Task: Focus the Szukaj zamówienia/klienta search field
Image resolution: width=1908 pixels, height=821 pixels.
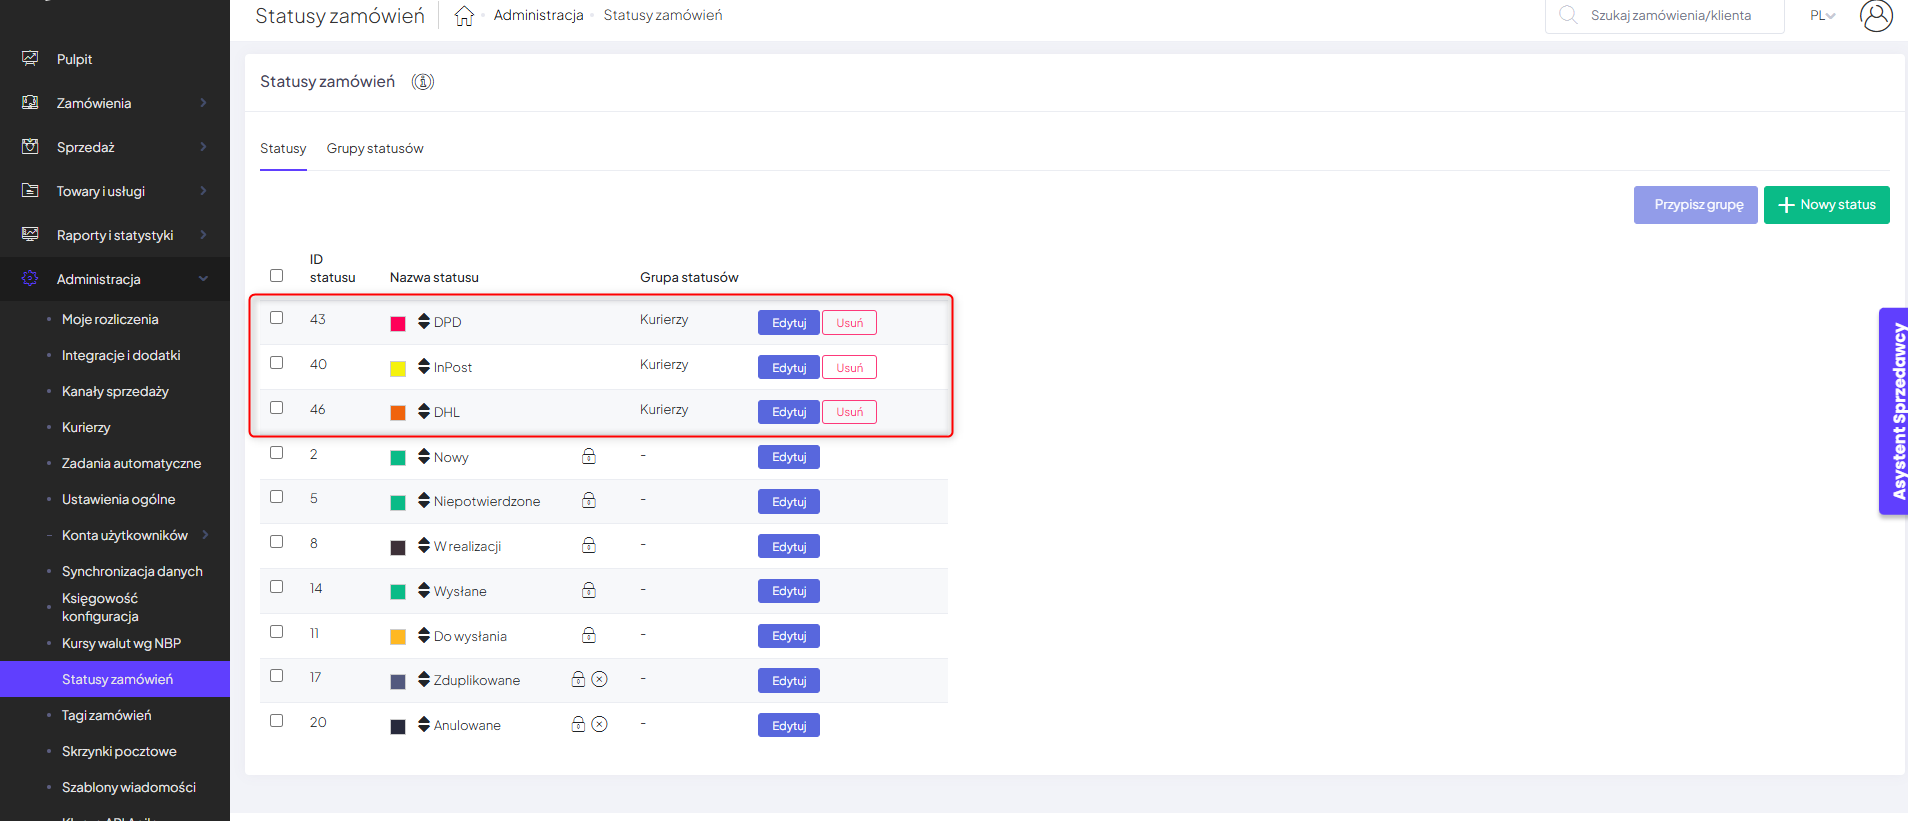Action: tap(1670, 16)
